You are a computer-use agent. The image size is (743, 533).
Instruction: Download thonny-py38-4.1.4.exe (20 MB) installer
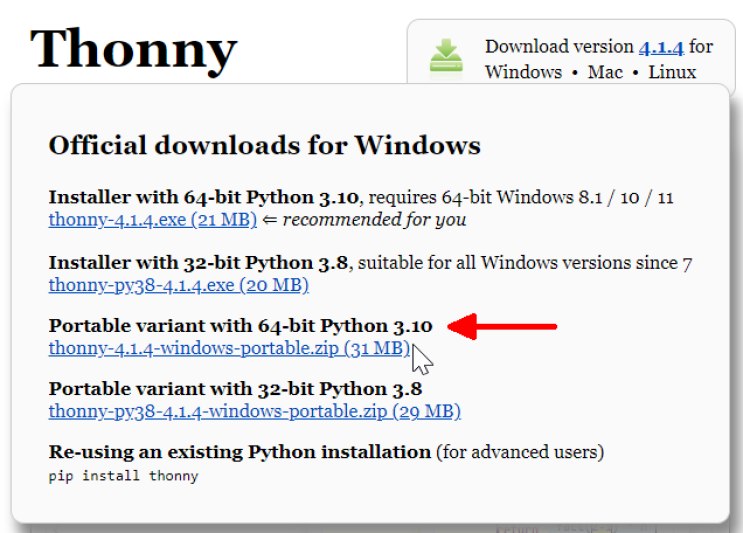point(178,286)
